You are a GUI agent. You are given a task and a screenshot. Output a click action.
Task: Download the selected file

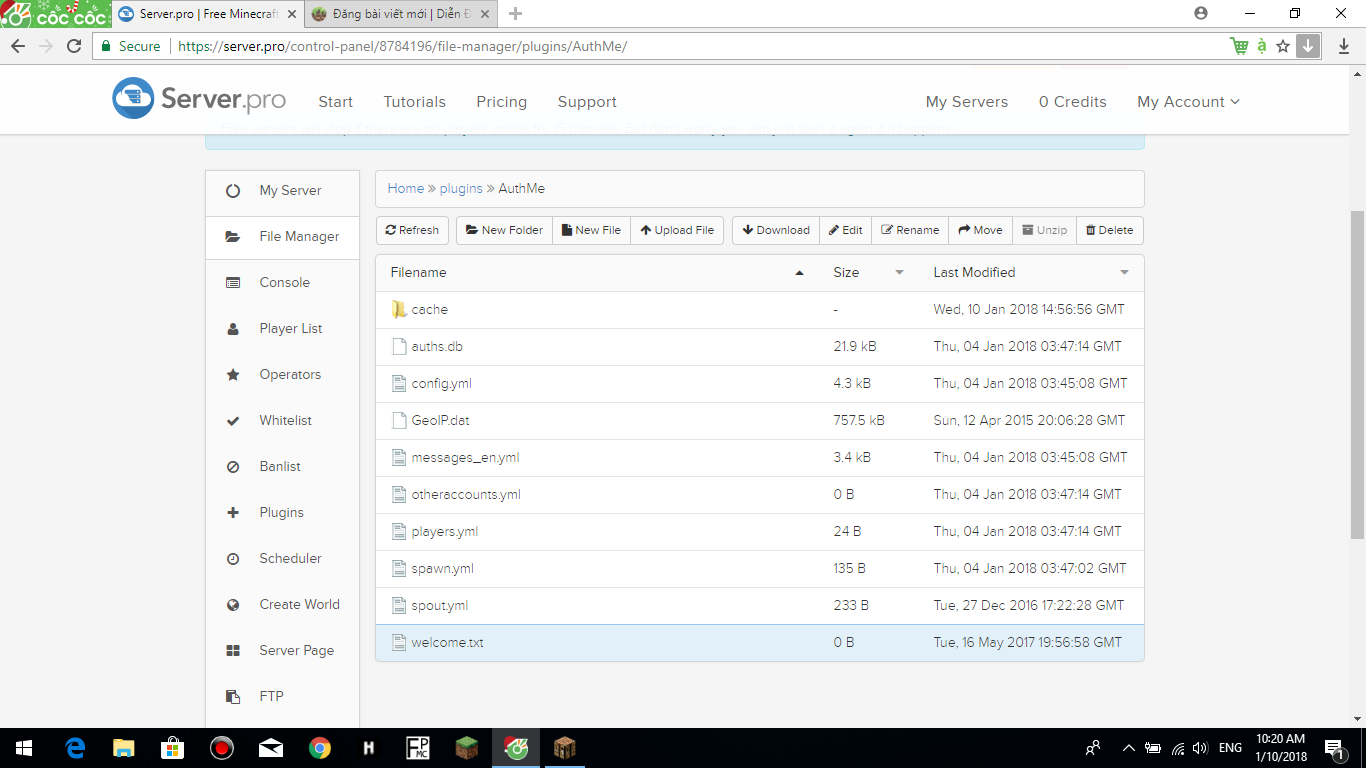click(x=776, y=230)
